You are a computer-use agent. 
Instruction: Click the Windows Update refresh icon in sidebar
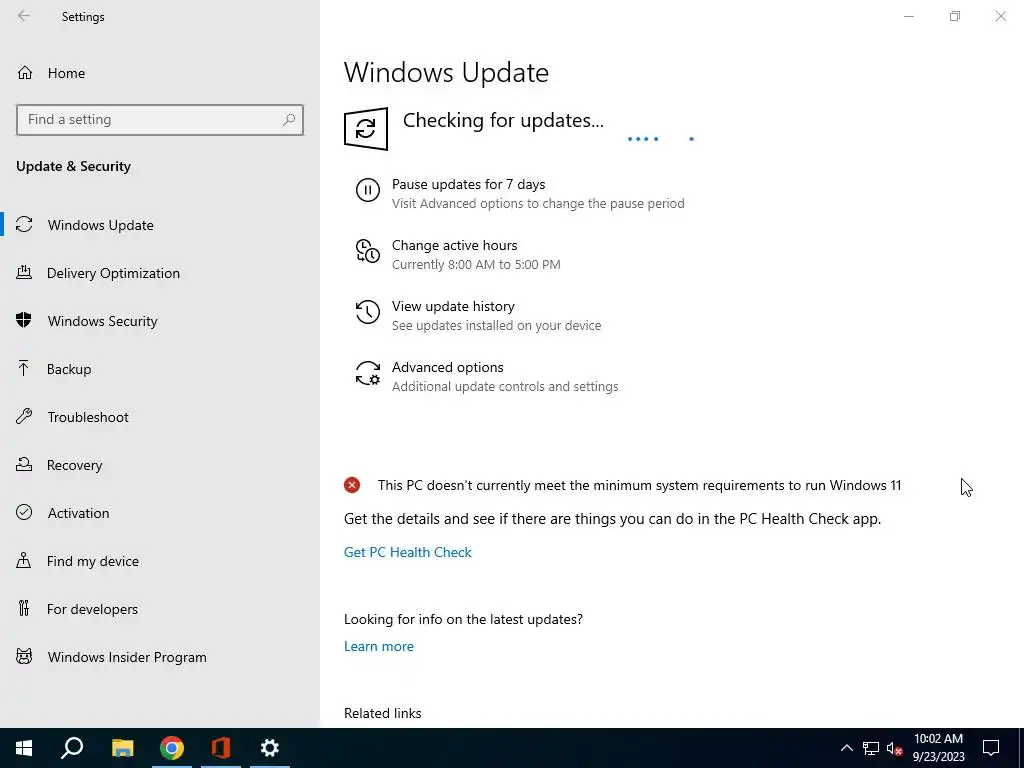[24, 225]
